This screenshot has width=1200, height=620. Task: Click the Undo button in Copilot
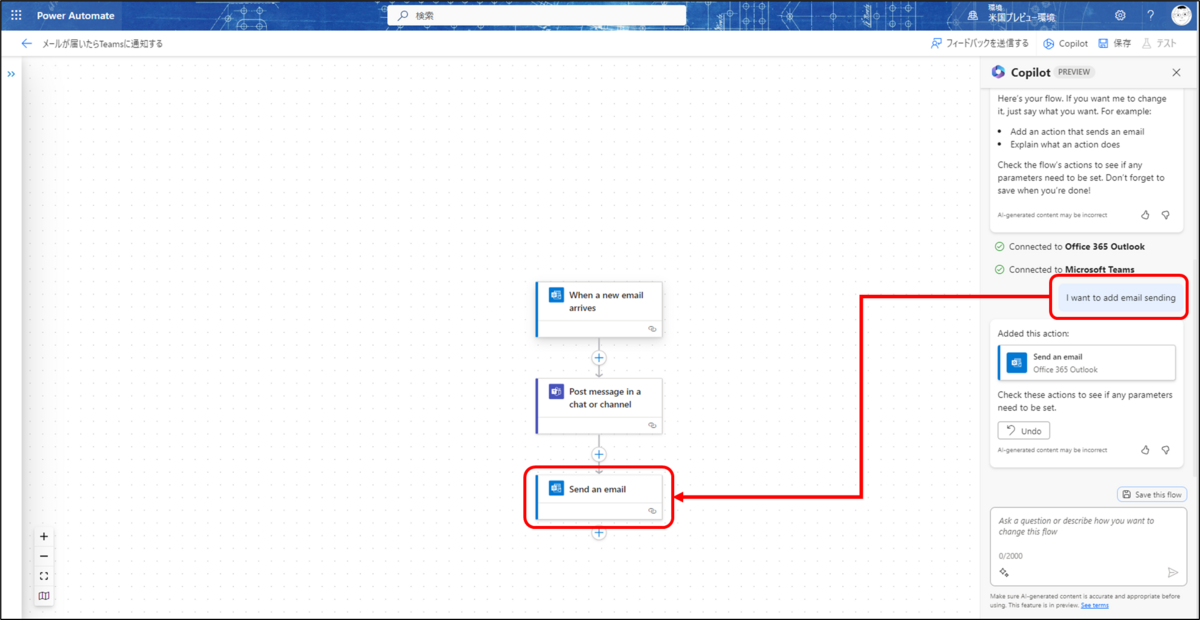[1024, 430]
